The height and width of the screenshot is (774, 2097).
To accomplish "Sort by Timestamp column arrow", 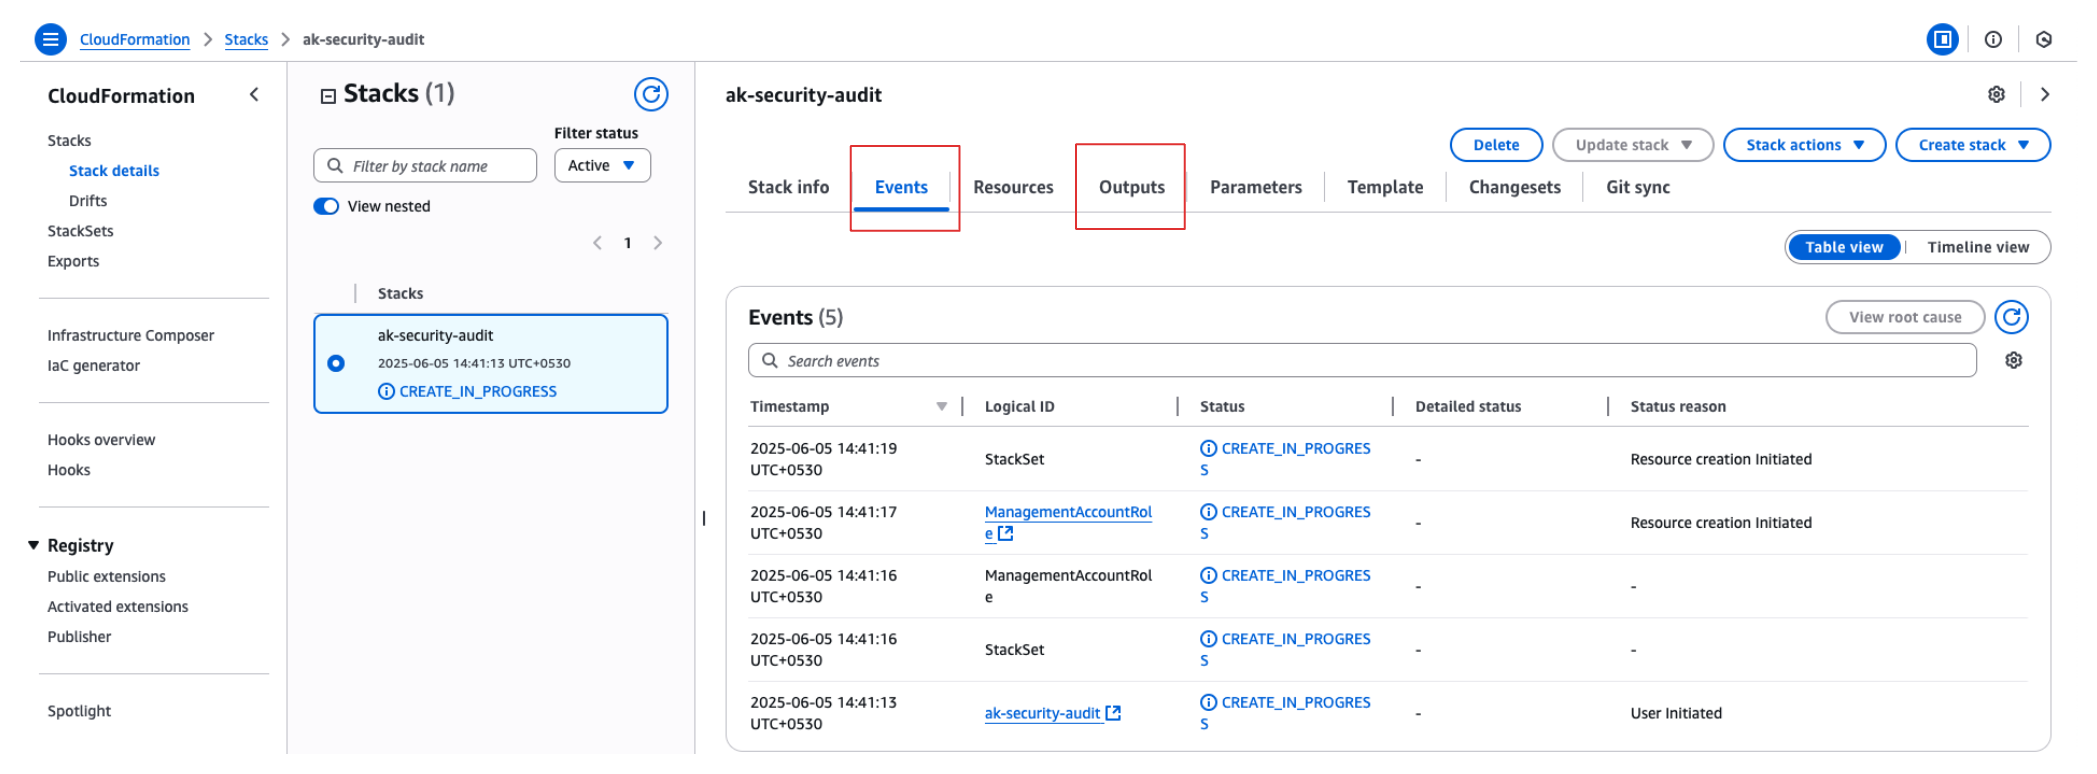I will coord(941,406).
